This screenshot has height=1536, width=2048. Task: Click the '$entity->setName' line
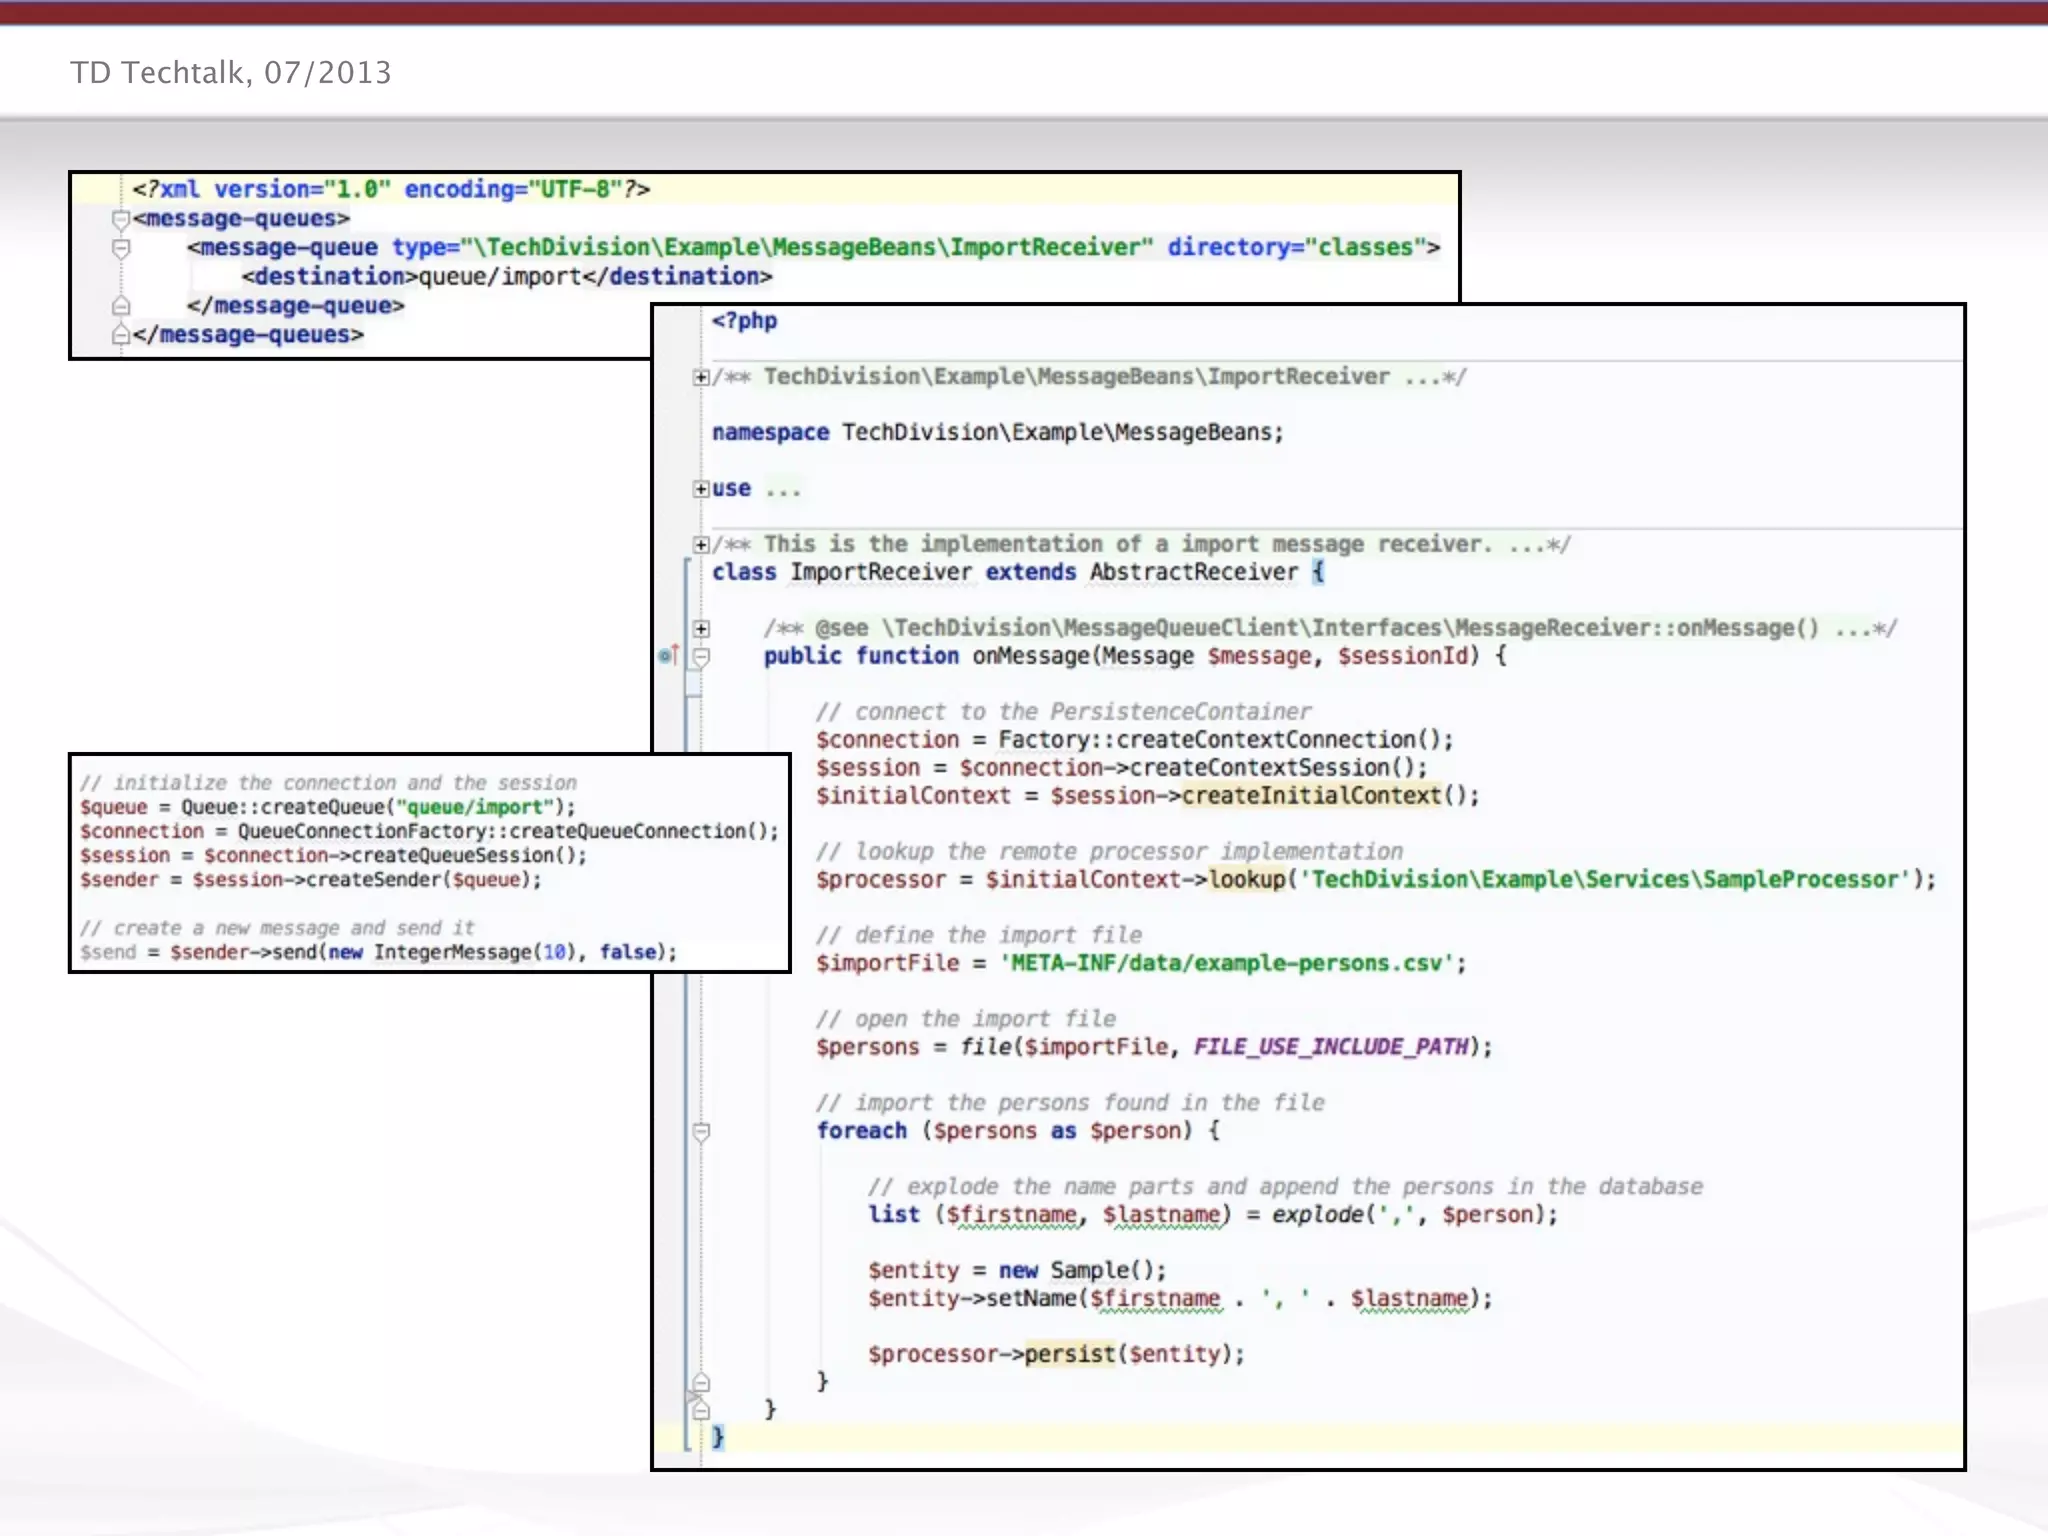(x=1180, y=1298)
